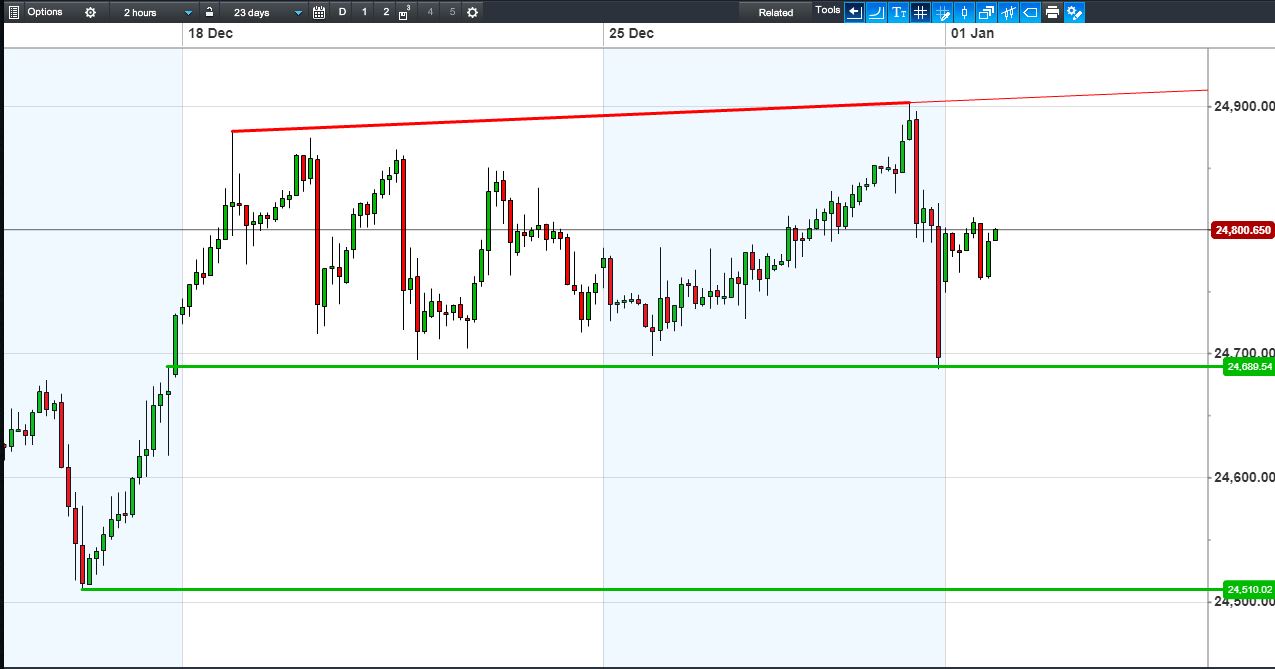Select layout preset 5
Image resolution: width=1275 pixels, height=669 pixels.
tap(452, 12)
